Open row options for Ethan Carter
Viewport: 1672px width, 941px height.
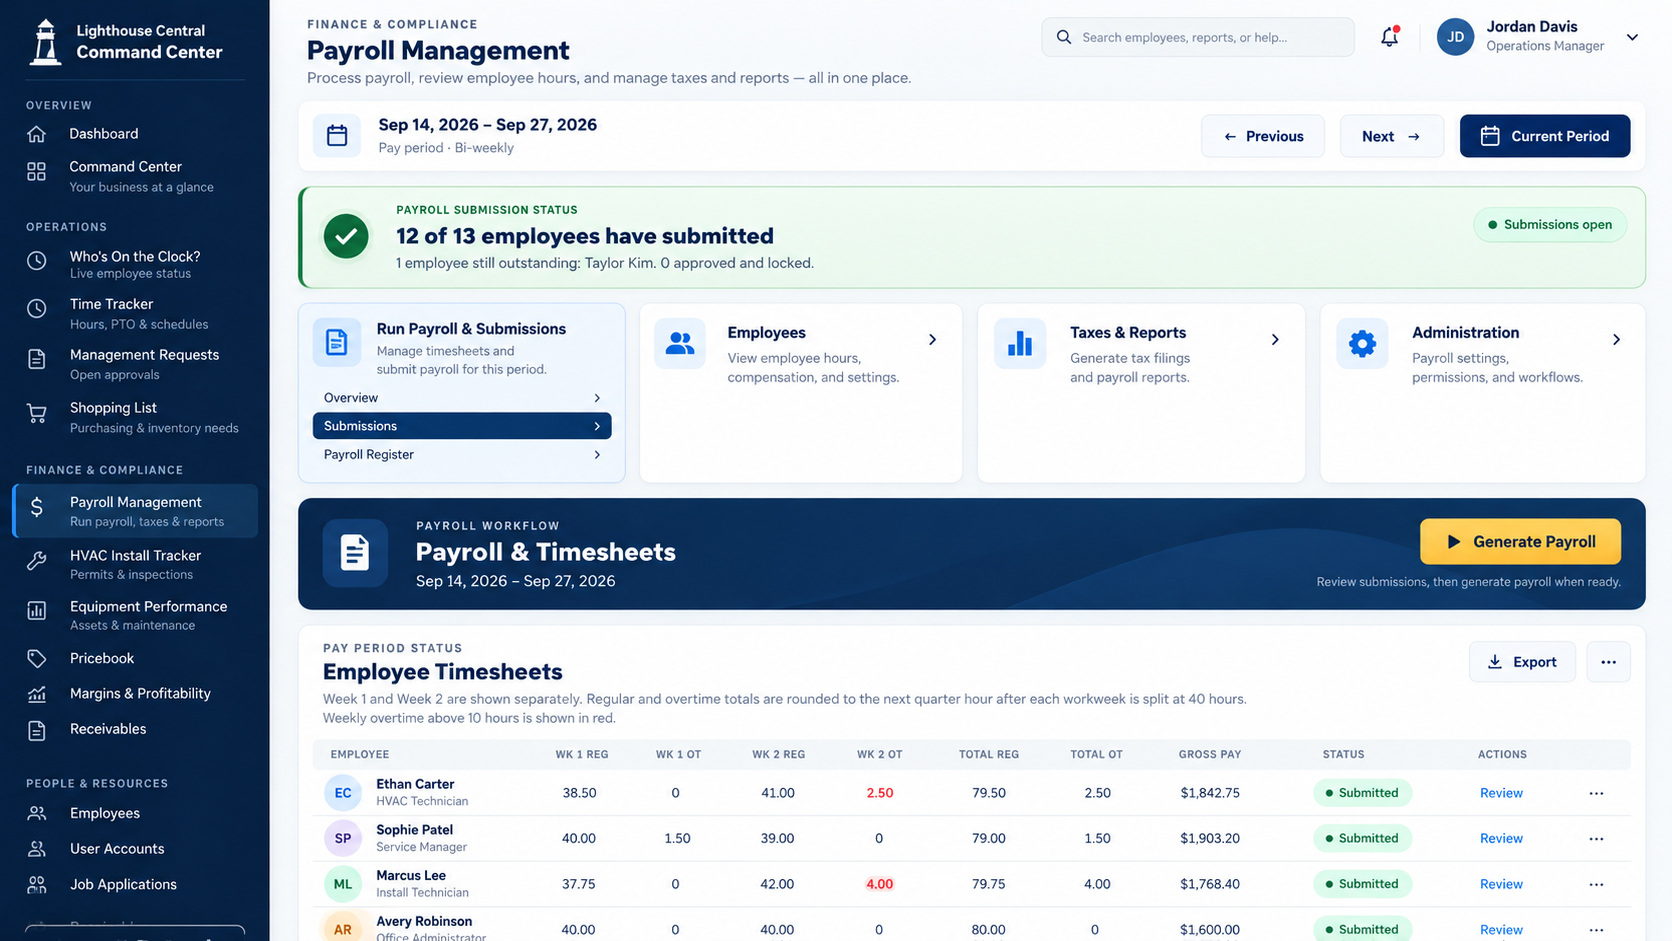click(1596, 793)
